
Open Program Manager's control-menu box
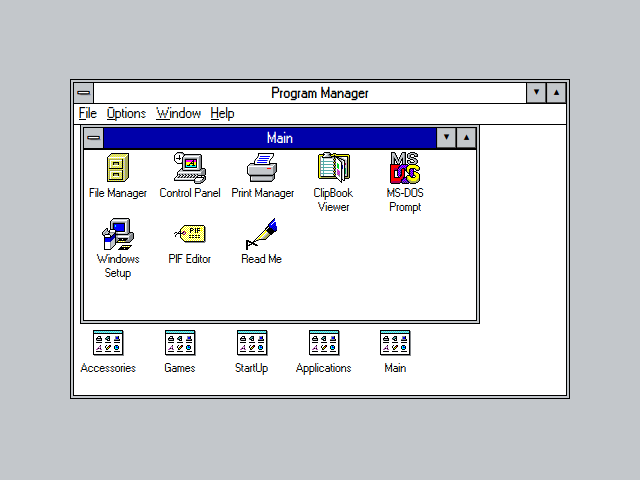coord(84,93)
